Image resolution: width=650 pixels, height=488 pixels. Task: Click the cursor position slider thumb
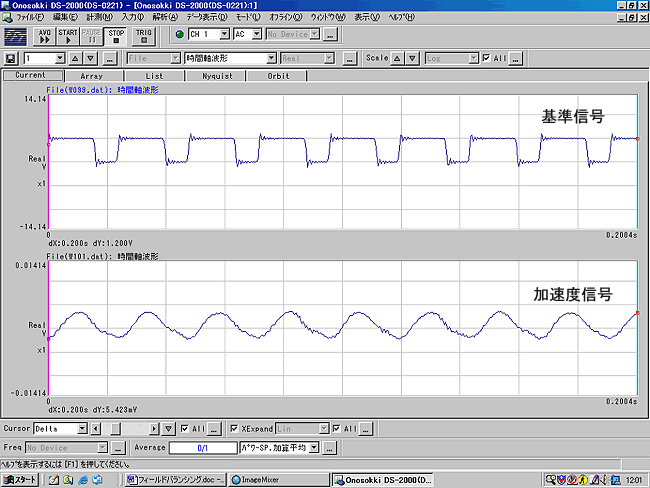coord(115,429)
